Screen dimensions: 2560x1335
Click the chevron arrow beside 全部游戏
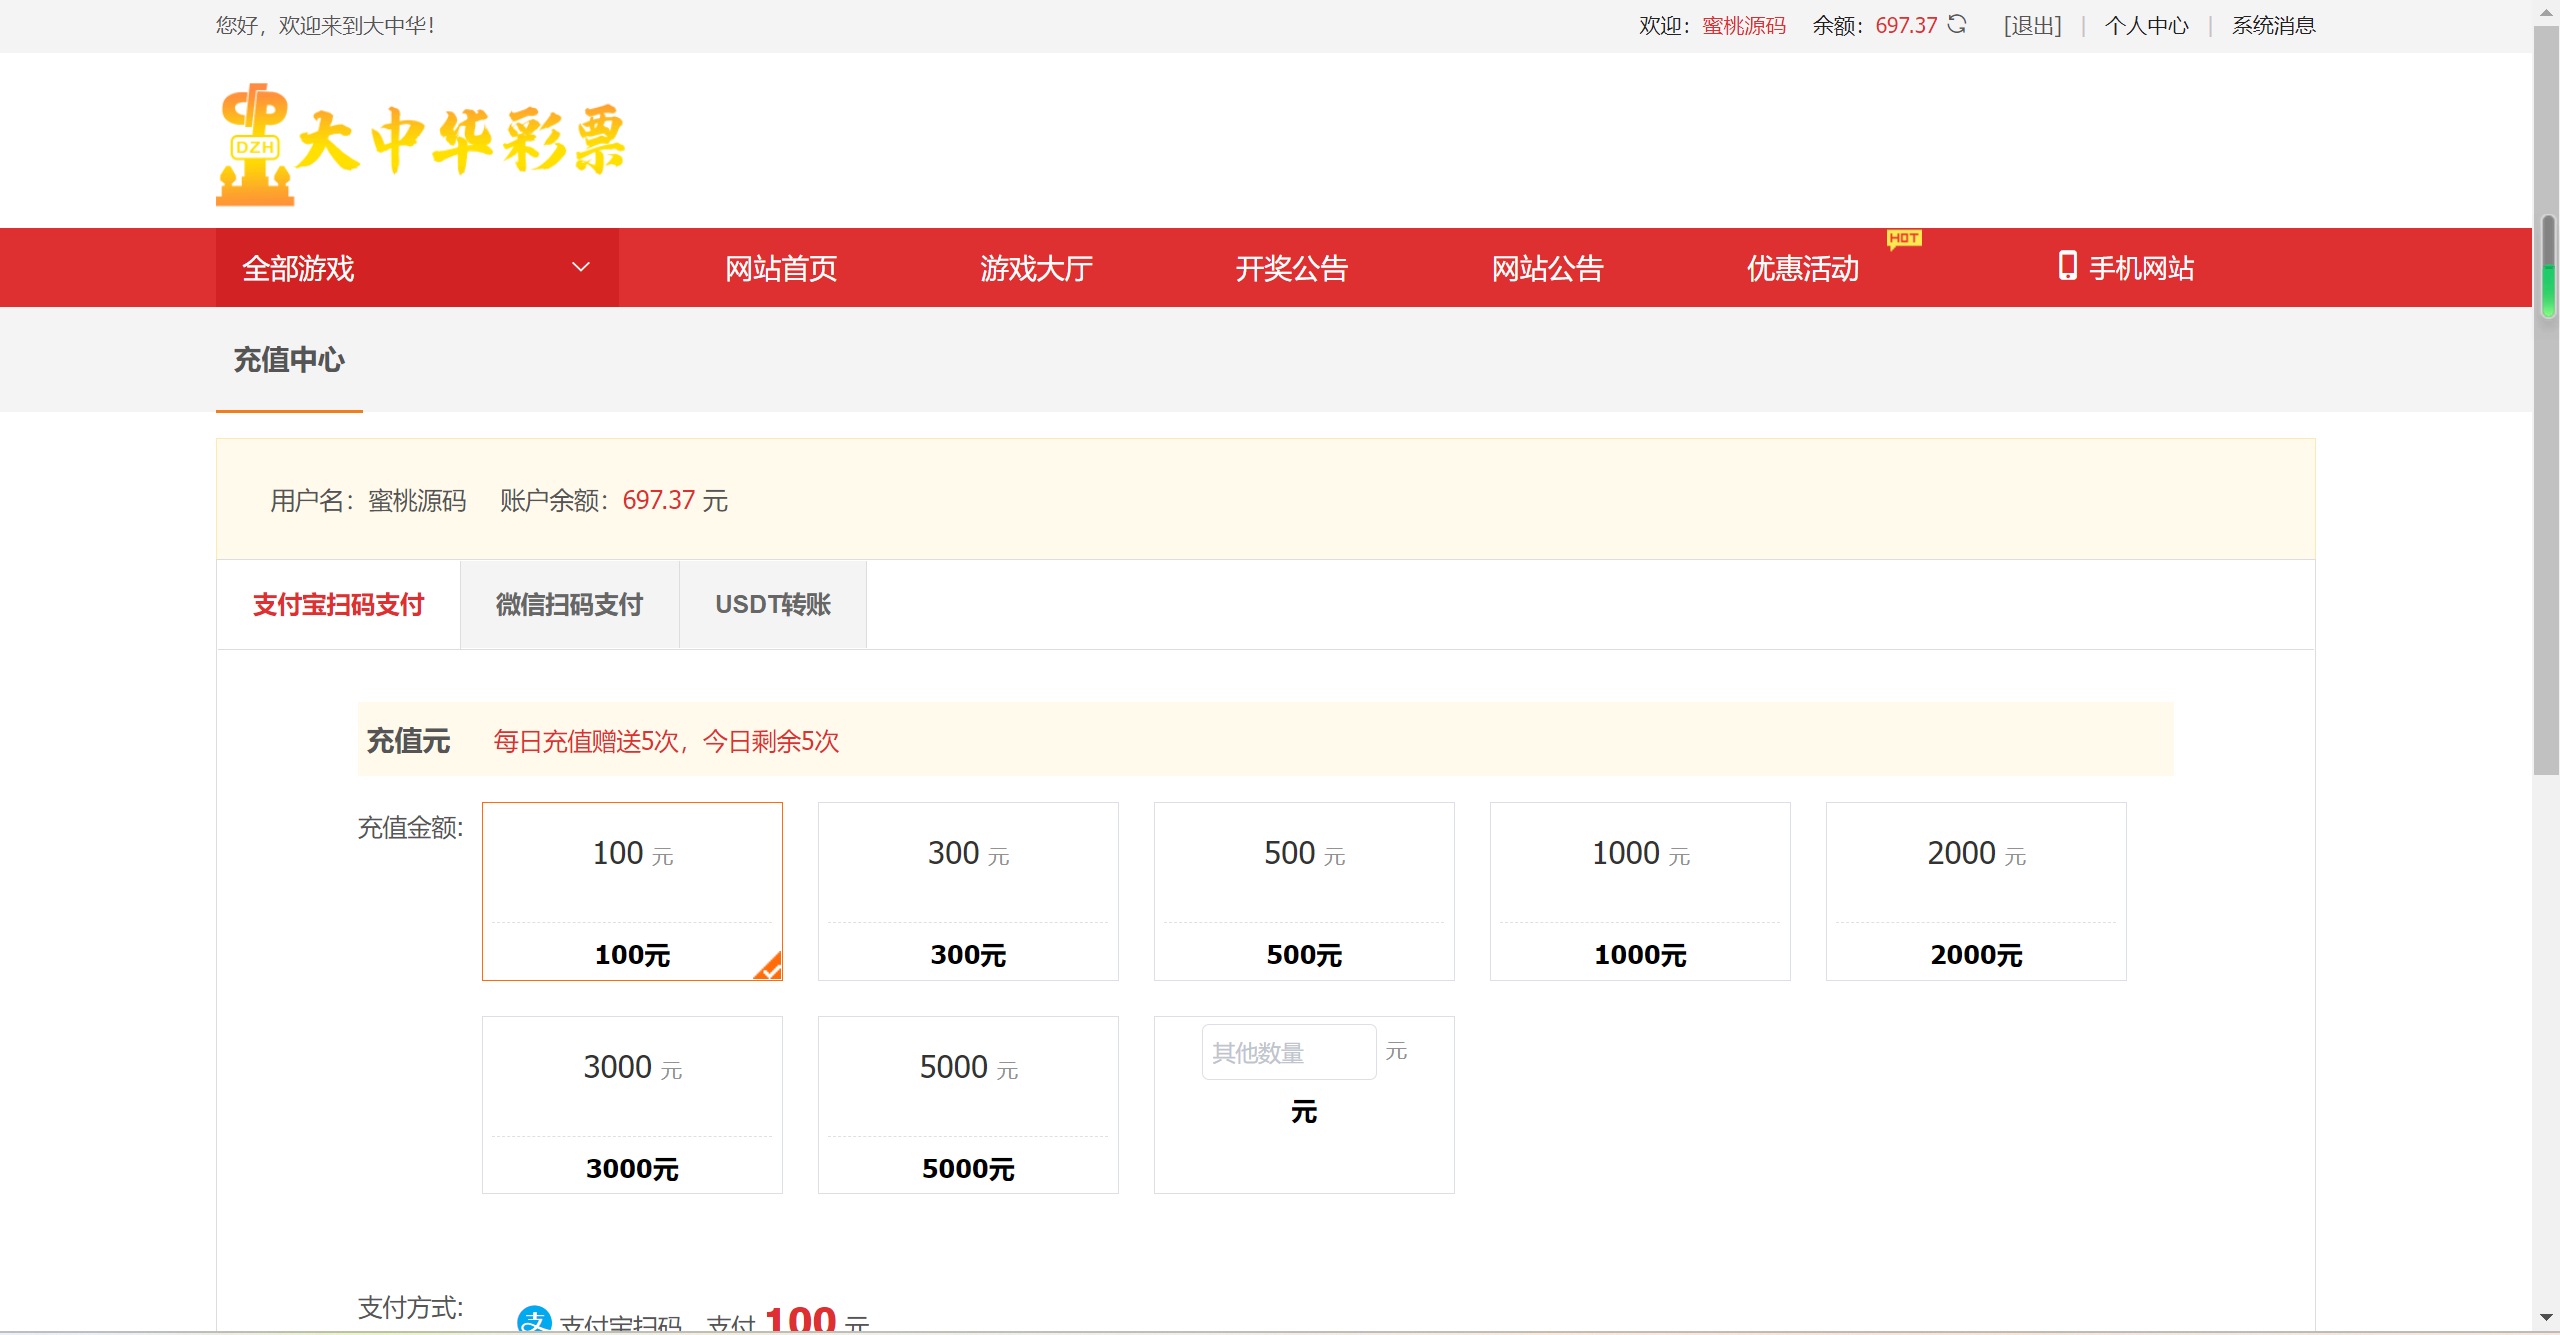(x=580, y=267)
